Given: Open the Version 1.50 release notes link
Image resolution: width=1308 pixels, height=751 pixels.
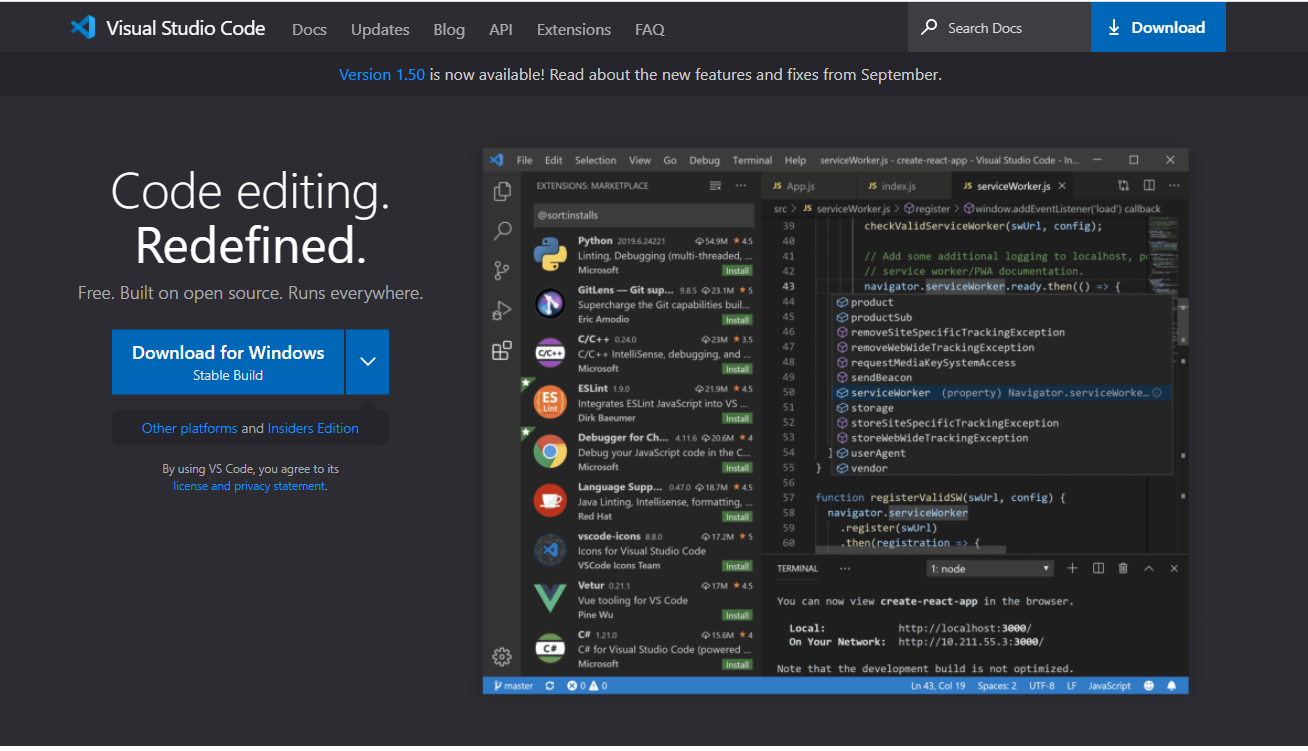Looking at the screenshot, I should click(382, 74).
